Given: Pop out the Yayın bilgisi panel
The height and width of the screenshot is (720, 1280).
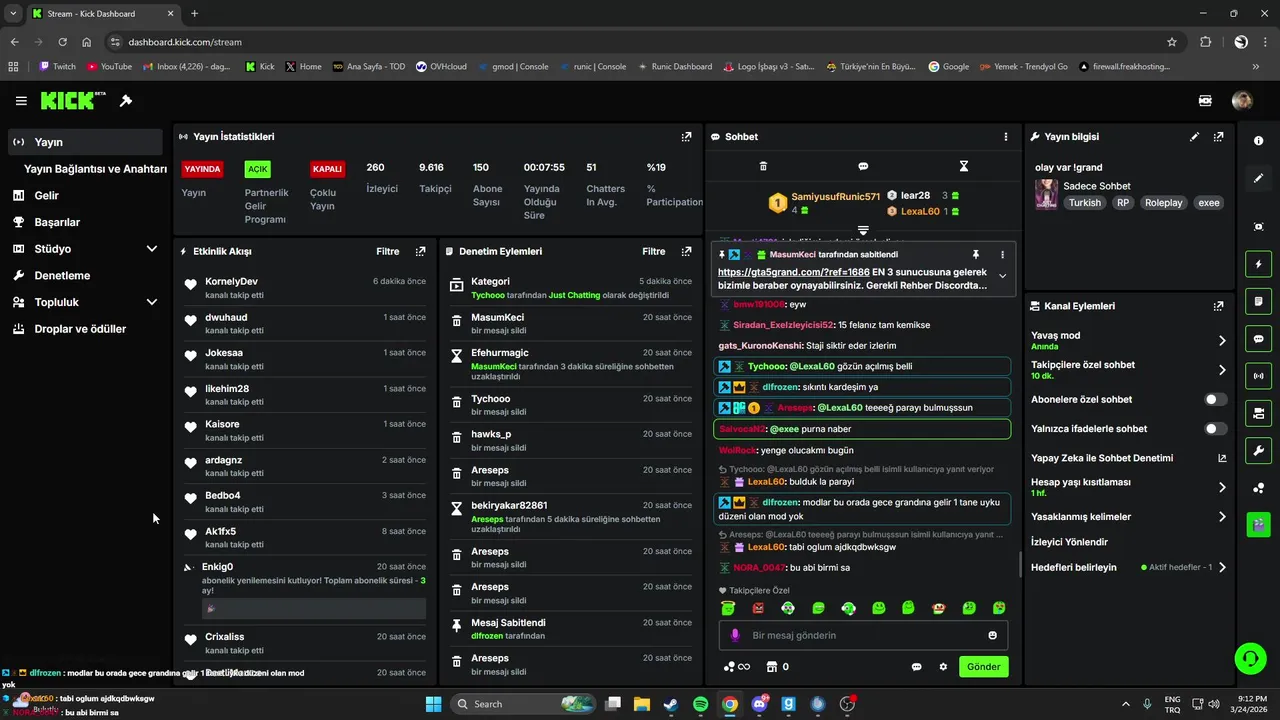Looking at the screenshot, I should click(1218, 137).
